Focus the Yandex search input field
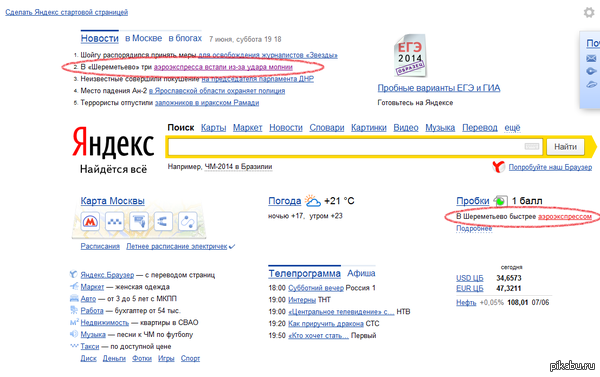Image resolution: width=600 pixels, height=377 pixels. [x=355, y=147]
